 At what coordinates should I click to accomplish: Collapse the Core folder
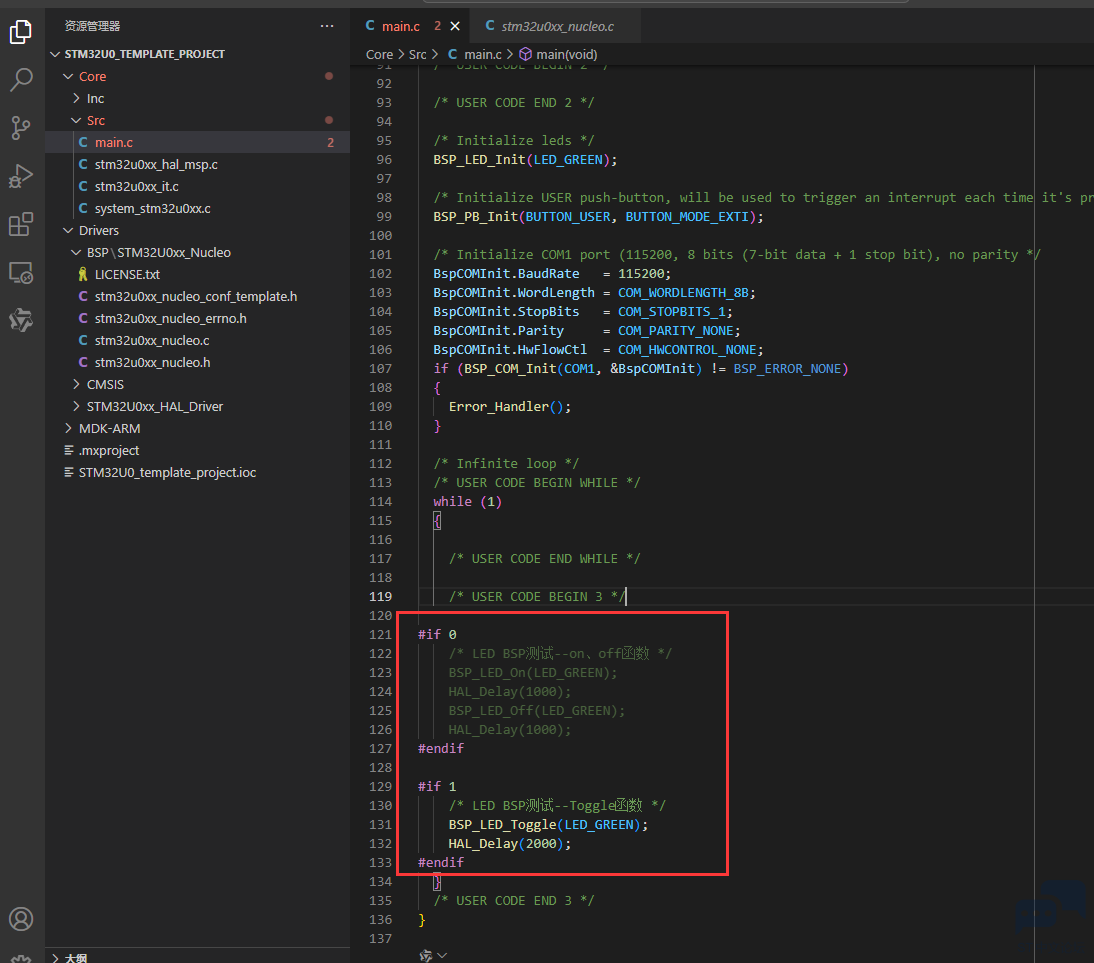coord(68,76)
